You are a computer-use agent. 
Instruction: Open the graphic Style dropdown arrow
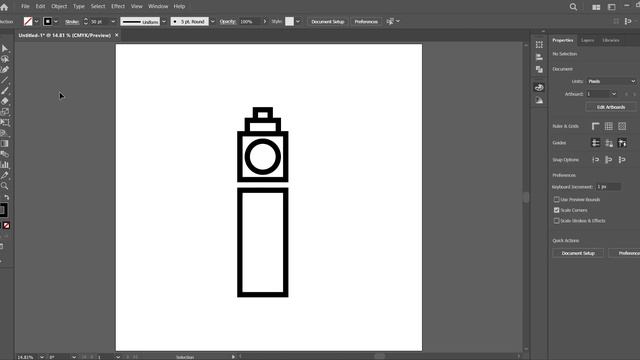tap(298, 21)
